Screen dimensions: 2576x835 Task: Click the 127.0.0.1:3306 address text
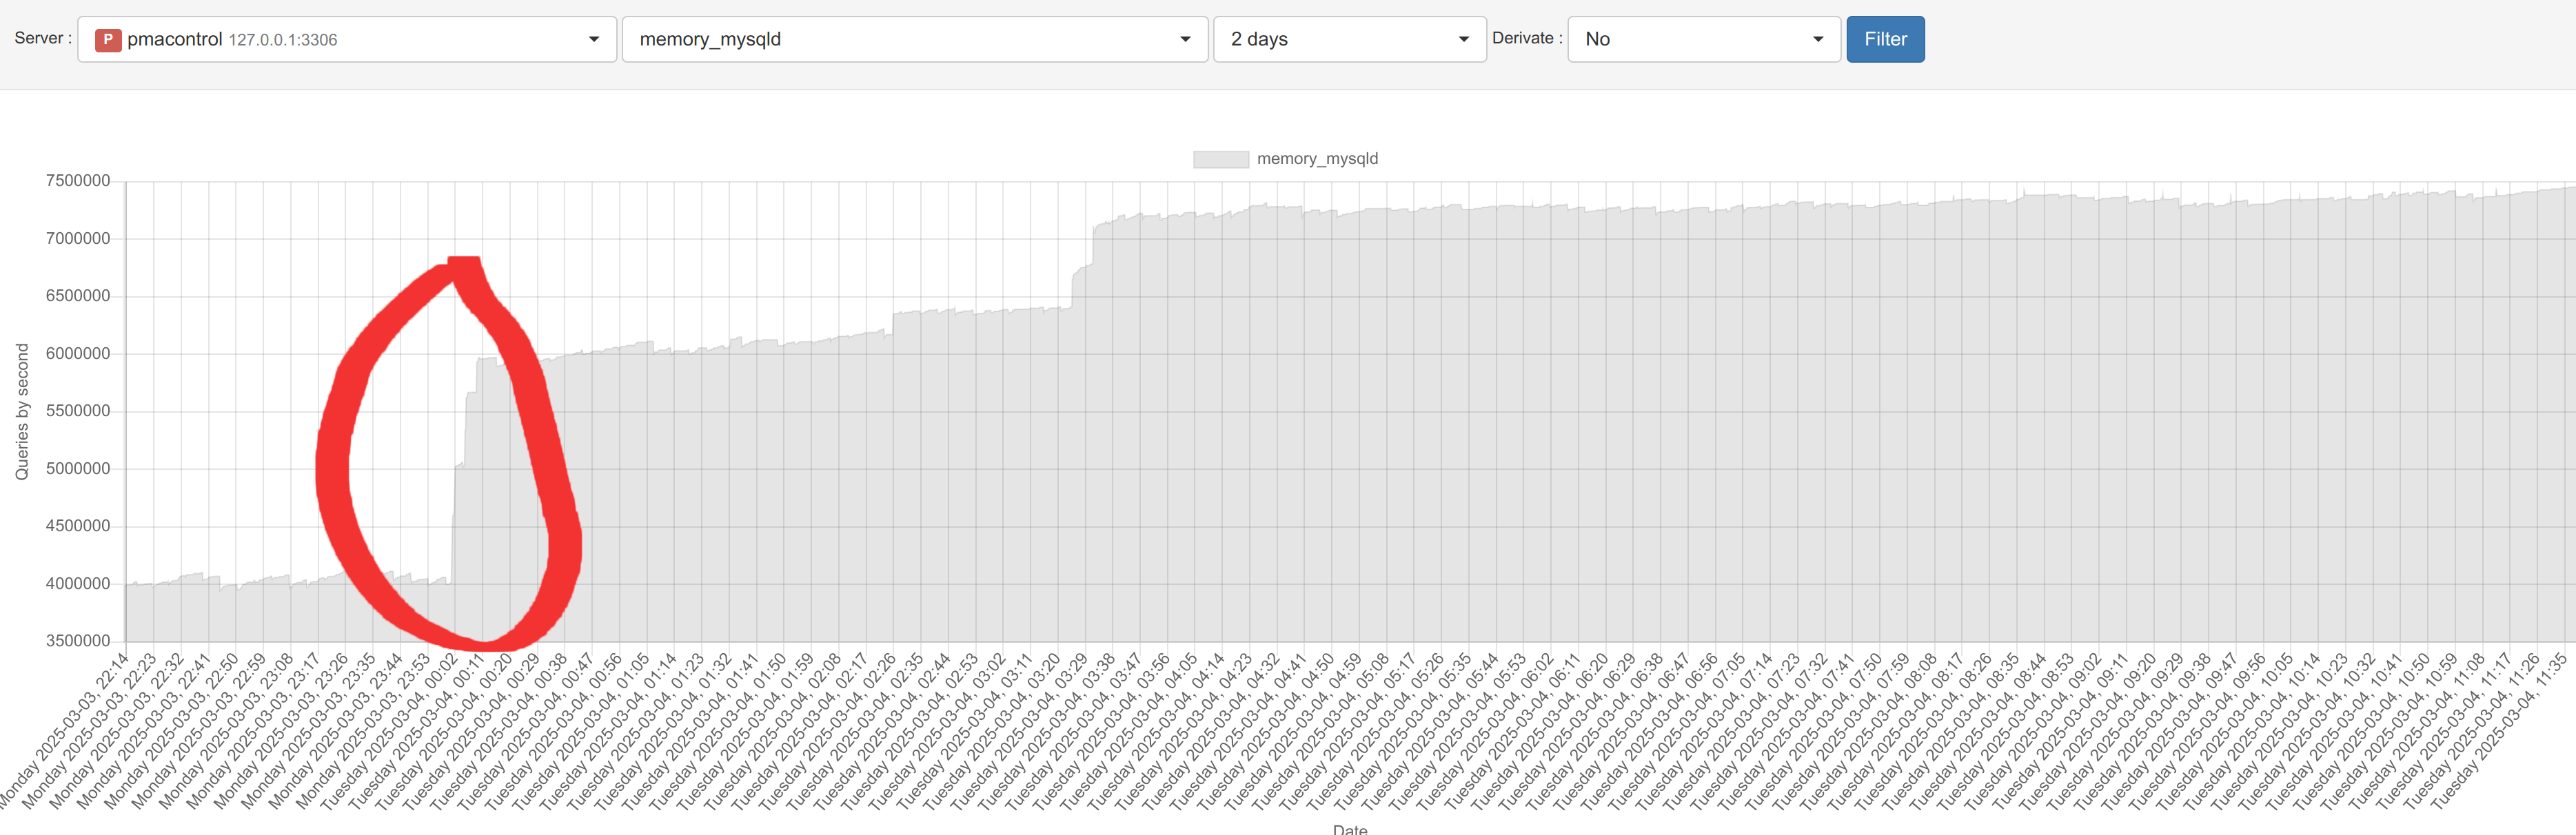click(283, 40)
